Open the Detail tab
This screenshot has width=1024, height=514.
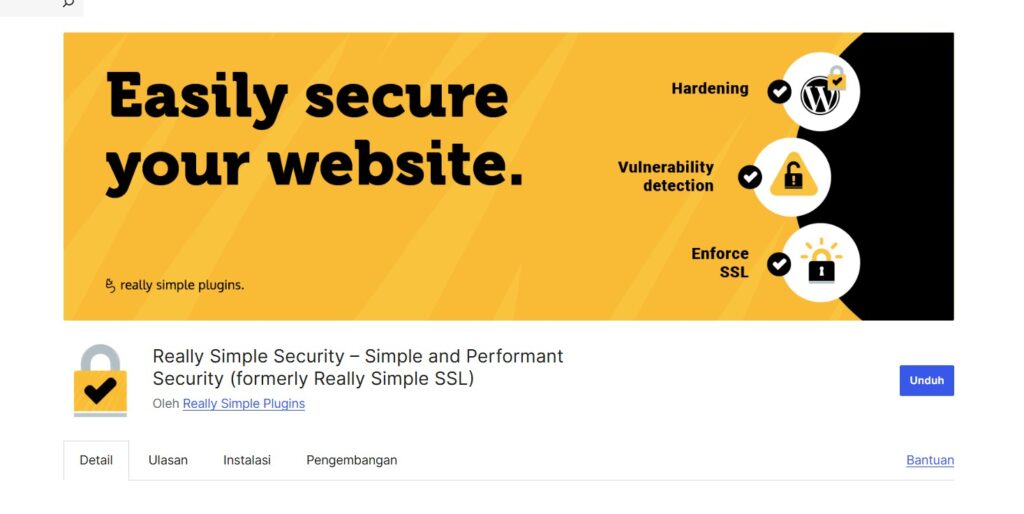point(96,460)
